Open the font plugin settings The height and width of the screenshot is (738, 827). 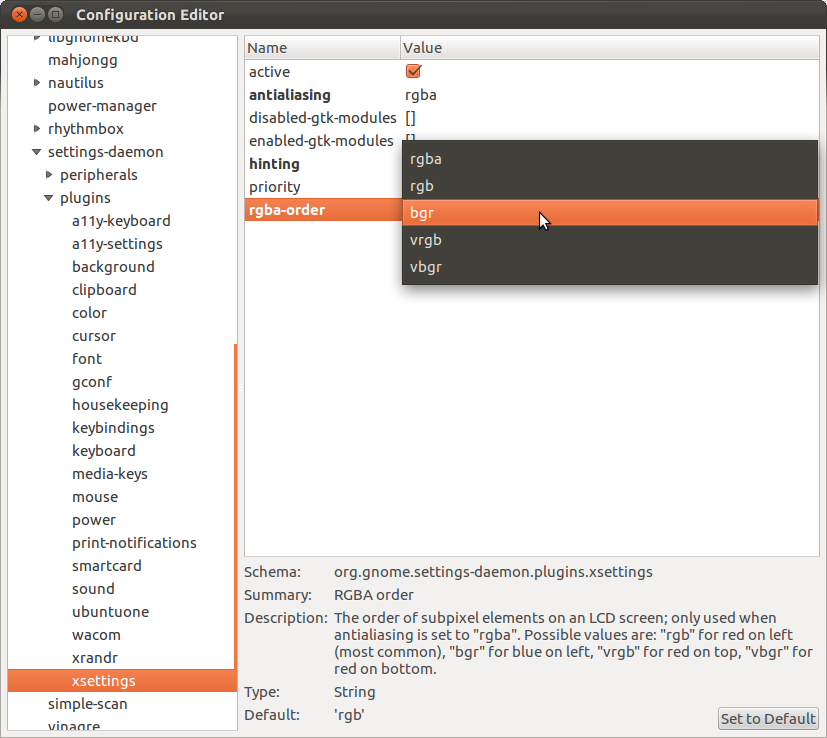pyautogui.click(x=87, y=359)
